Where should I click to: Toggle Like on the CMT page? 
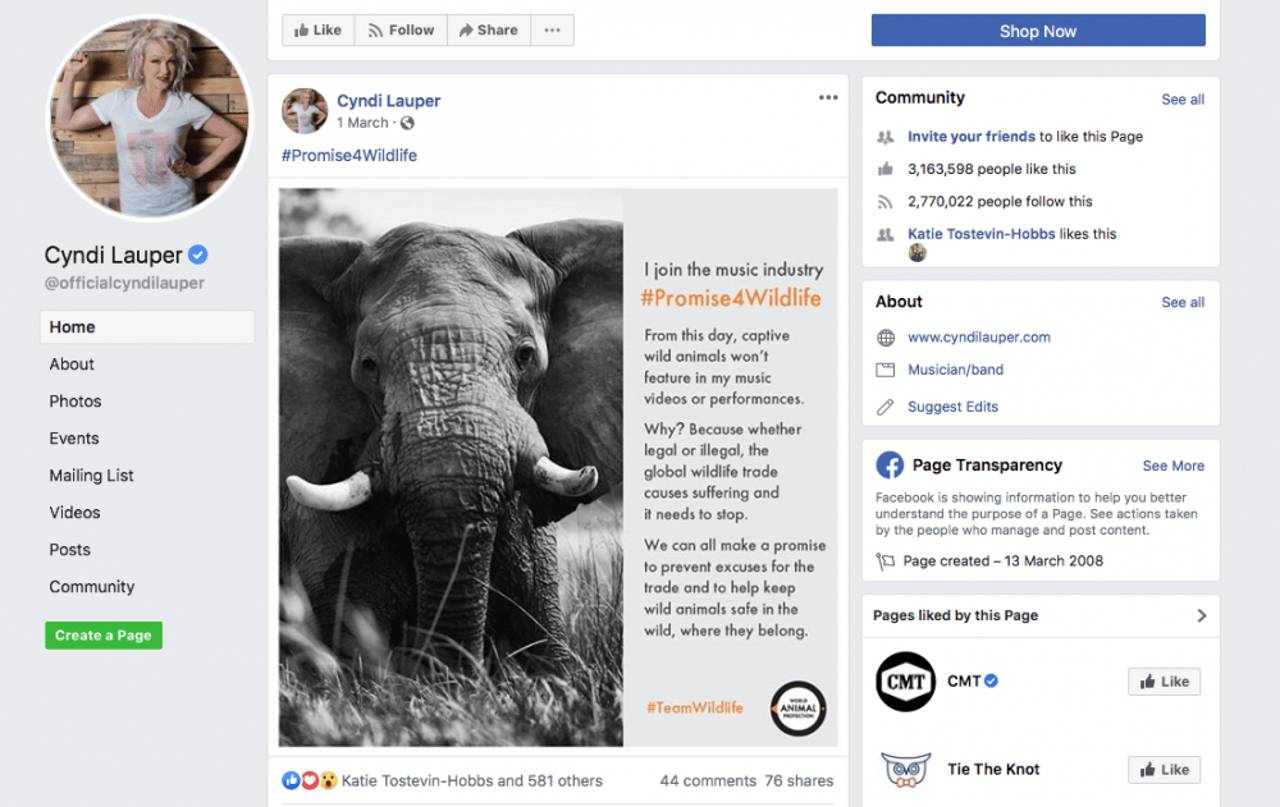1164,681
